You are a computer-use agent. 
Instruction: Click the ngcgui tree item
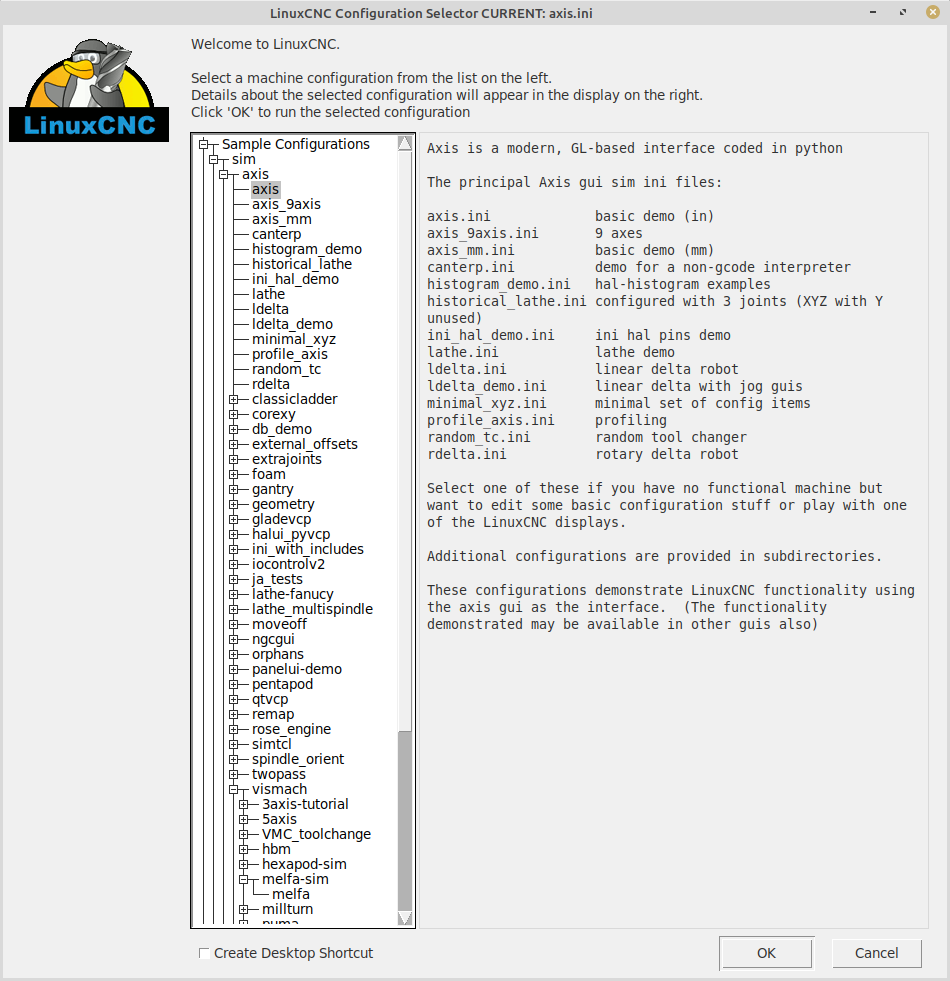click(273, 639)
